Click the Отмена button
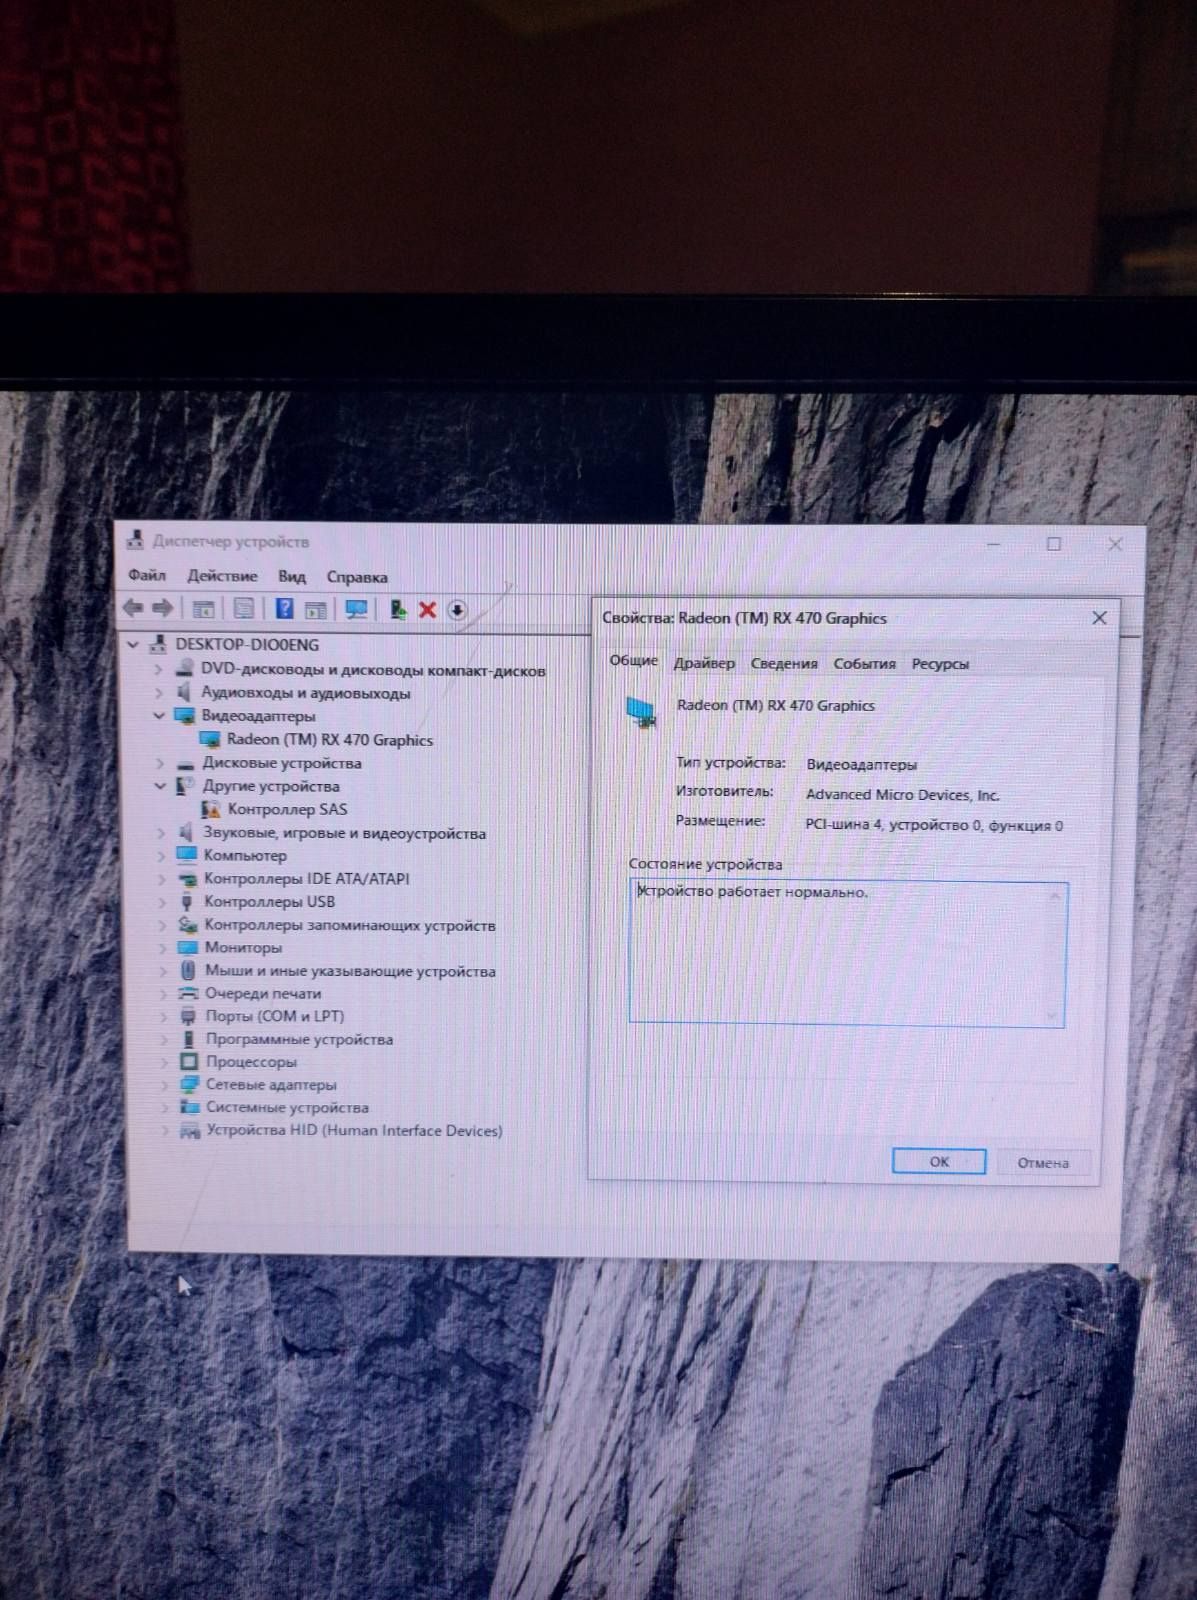Image resolution: width=1197 pixels, height=1600 pixels. coord(1043,1163)
